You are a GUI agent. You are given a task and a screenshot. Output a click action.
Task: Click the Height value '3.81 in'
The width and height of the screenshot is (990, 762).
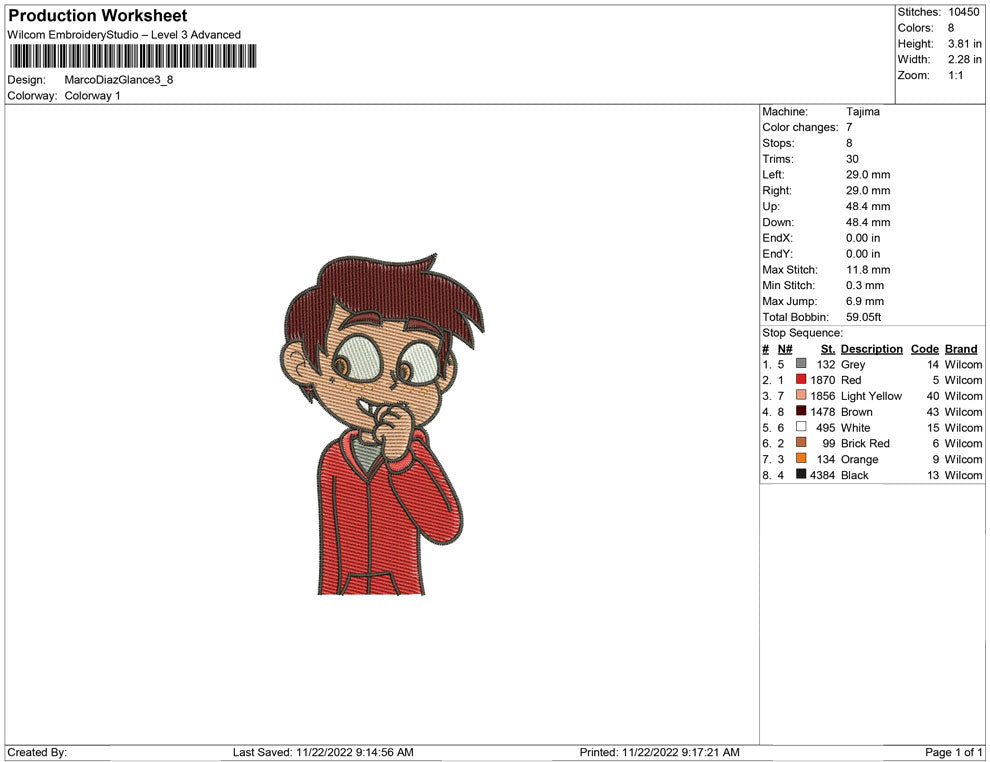[965, 44]
